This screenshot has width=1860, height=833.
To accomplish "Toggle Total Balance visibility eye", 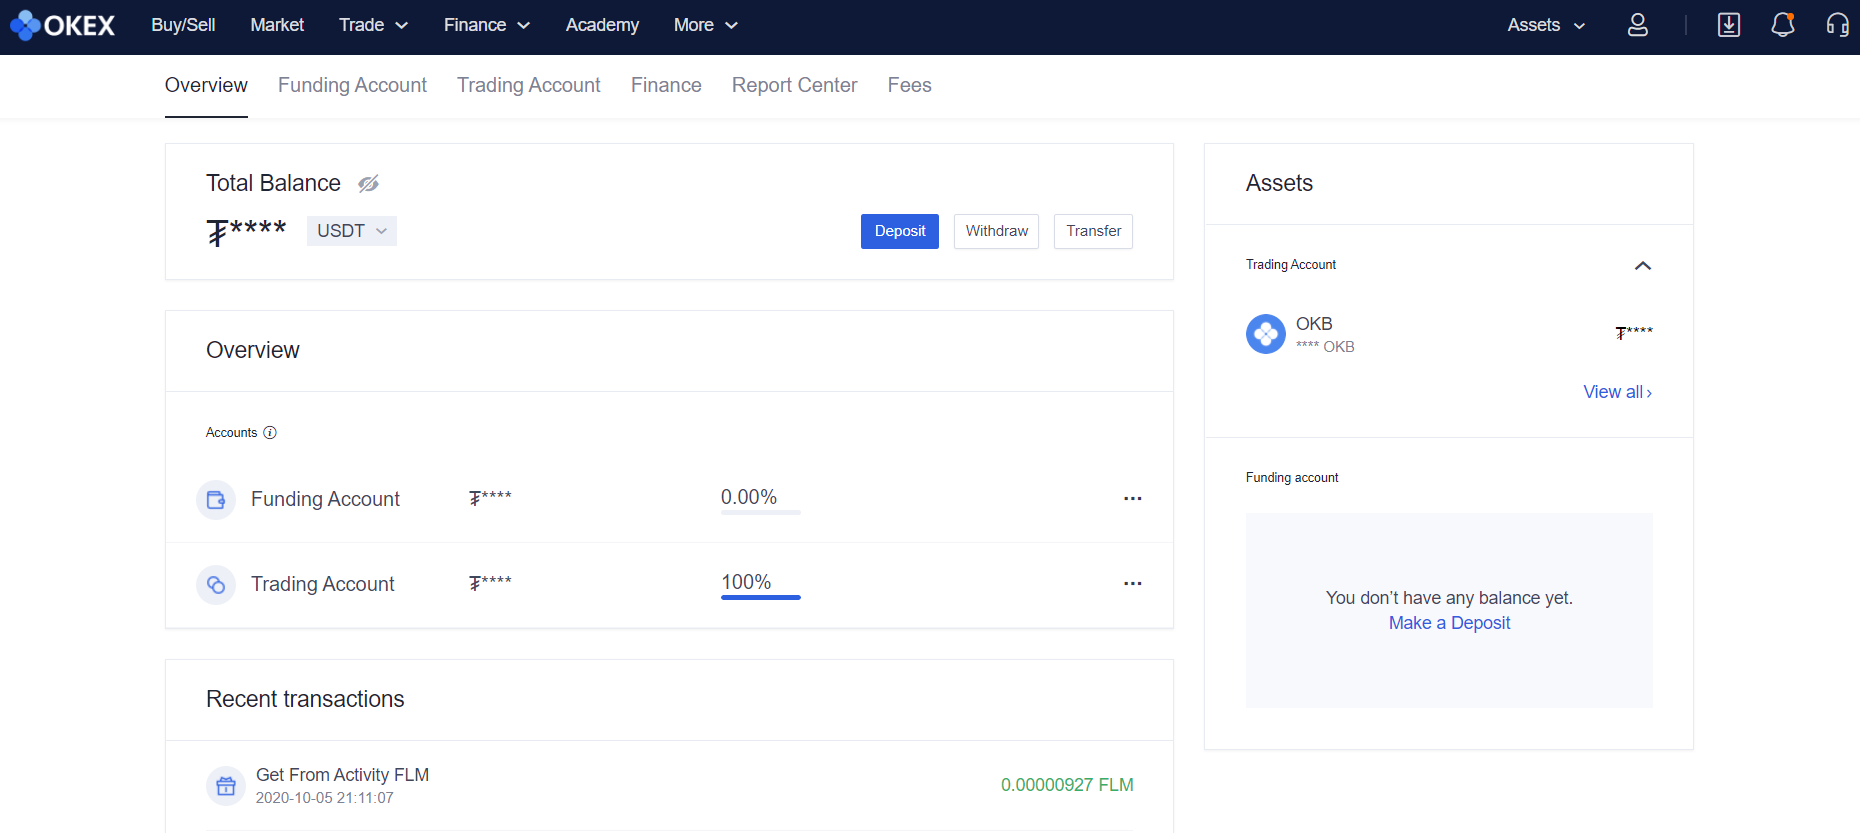I will tap(369, 184).
